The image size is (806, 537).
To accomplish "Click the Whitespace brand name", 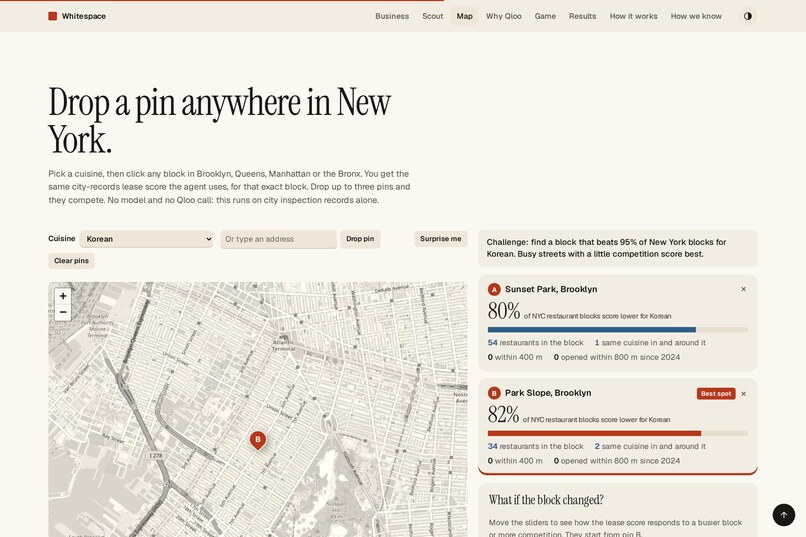I will coord(84,16).
